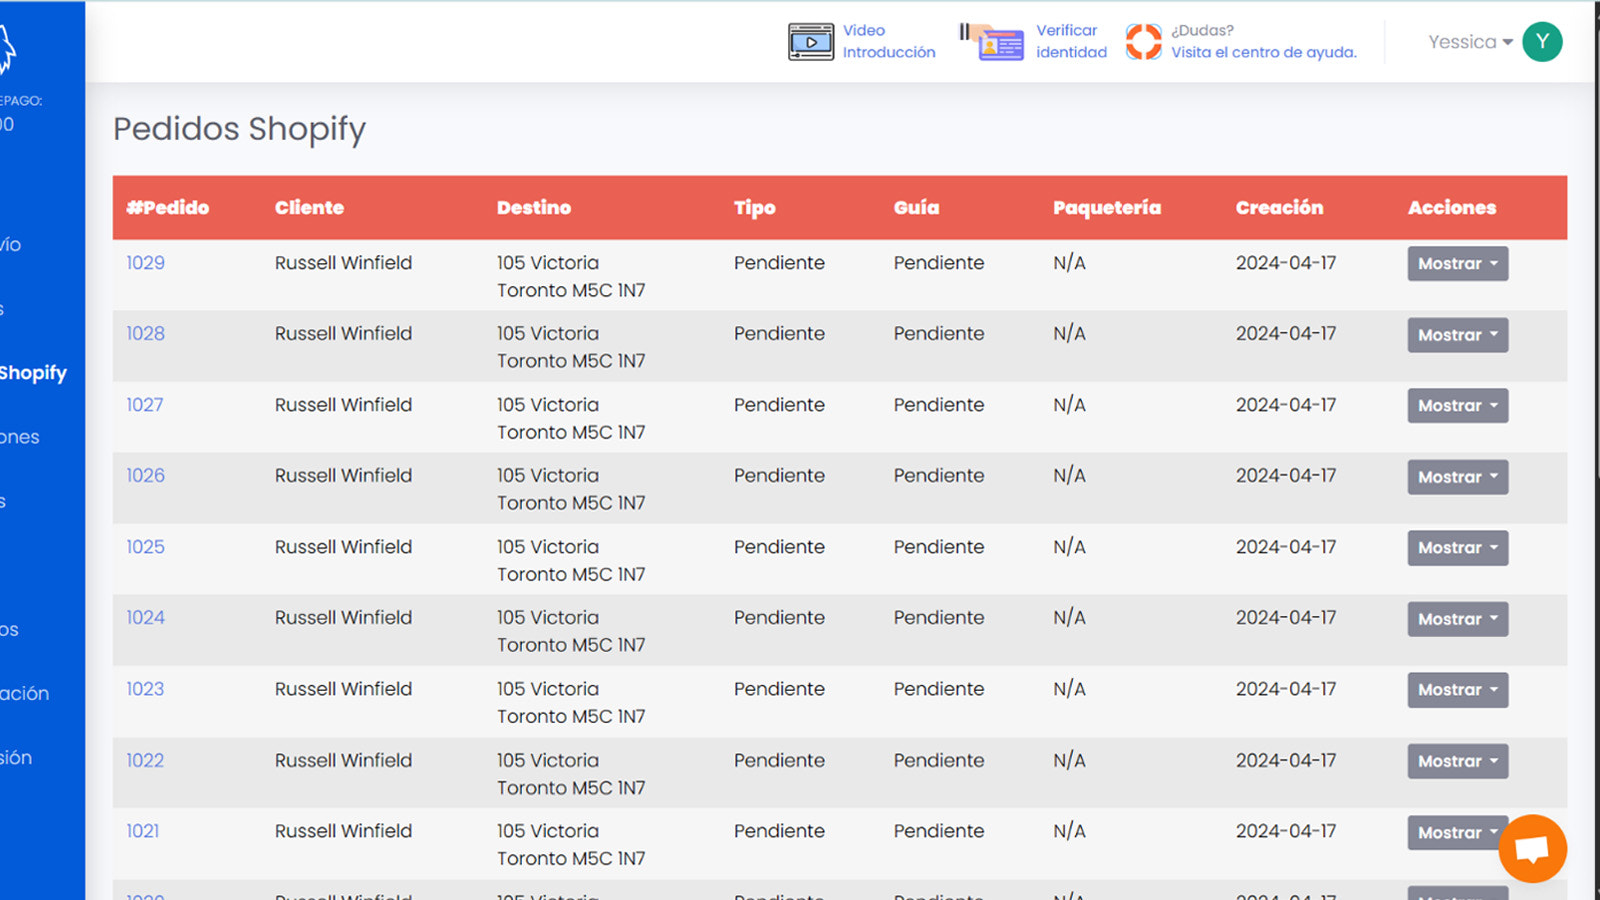This screenshot has width=1600, height=900.
Task: Select the Shopify item in sidebar
Action: click(x=33, y=373)
